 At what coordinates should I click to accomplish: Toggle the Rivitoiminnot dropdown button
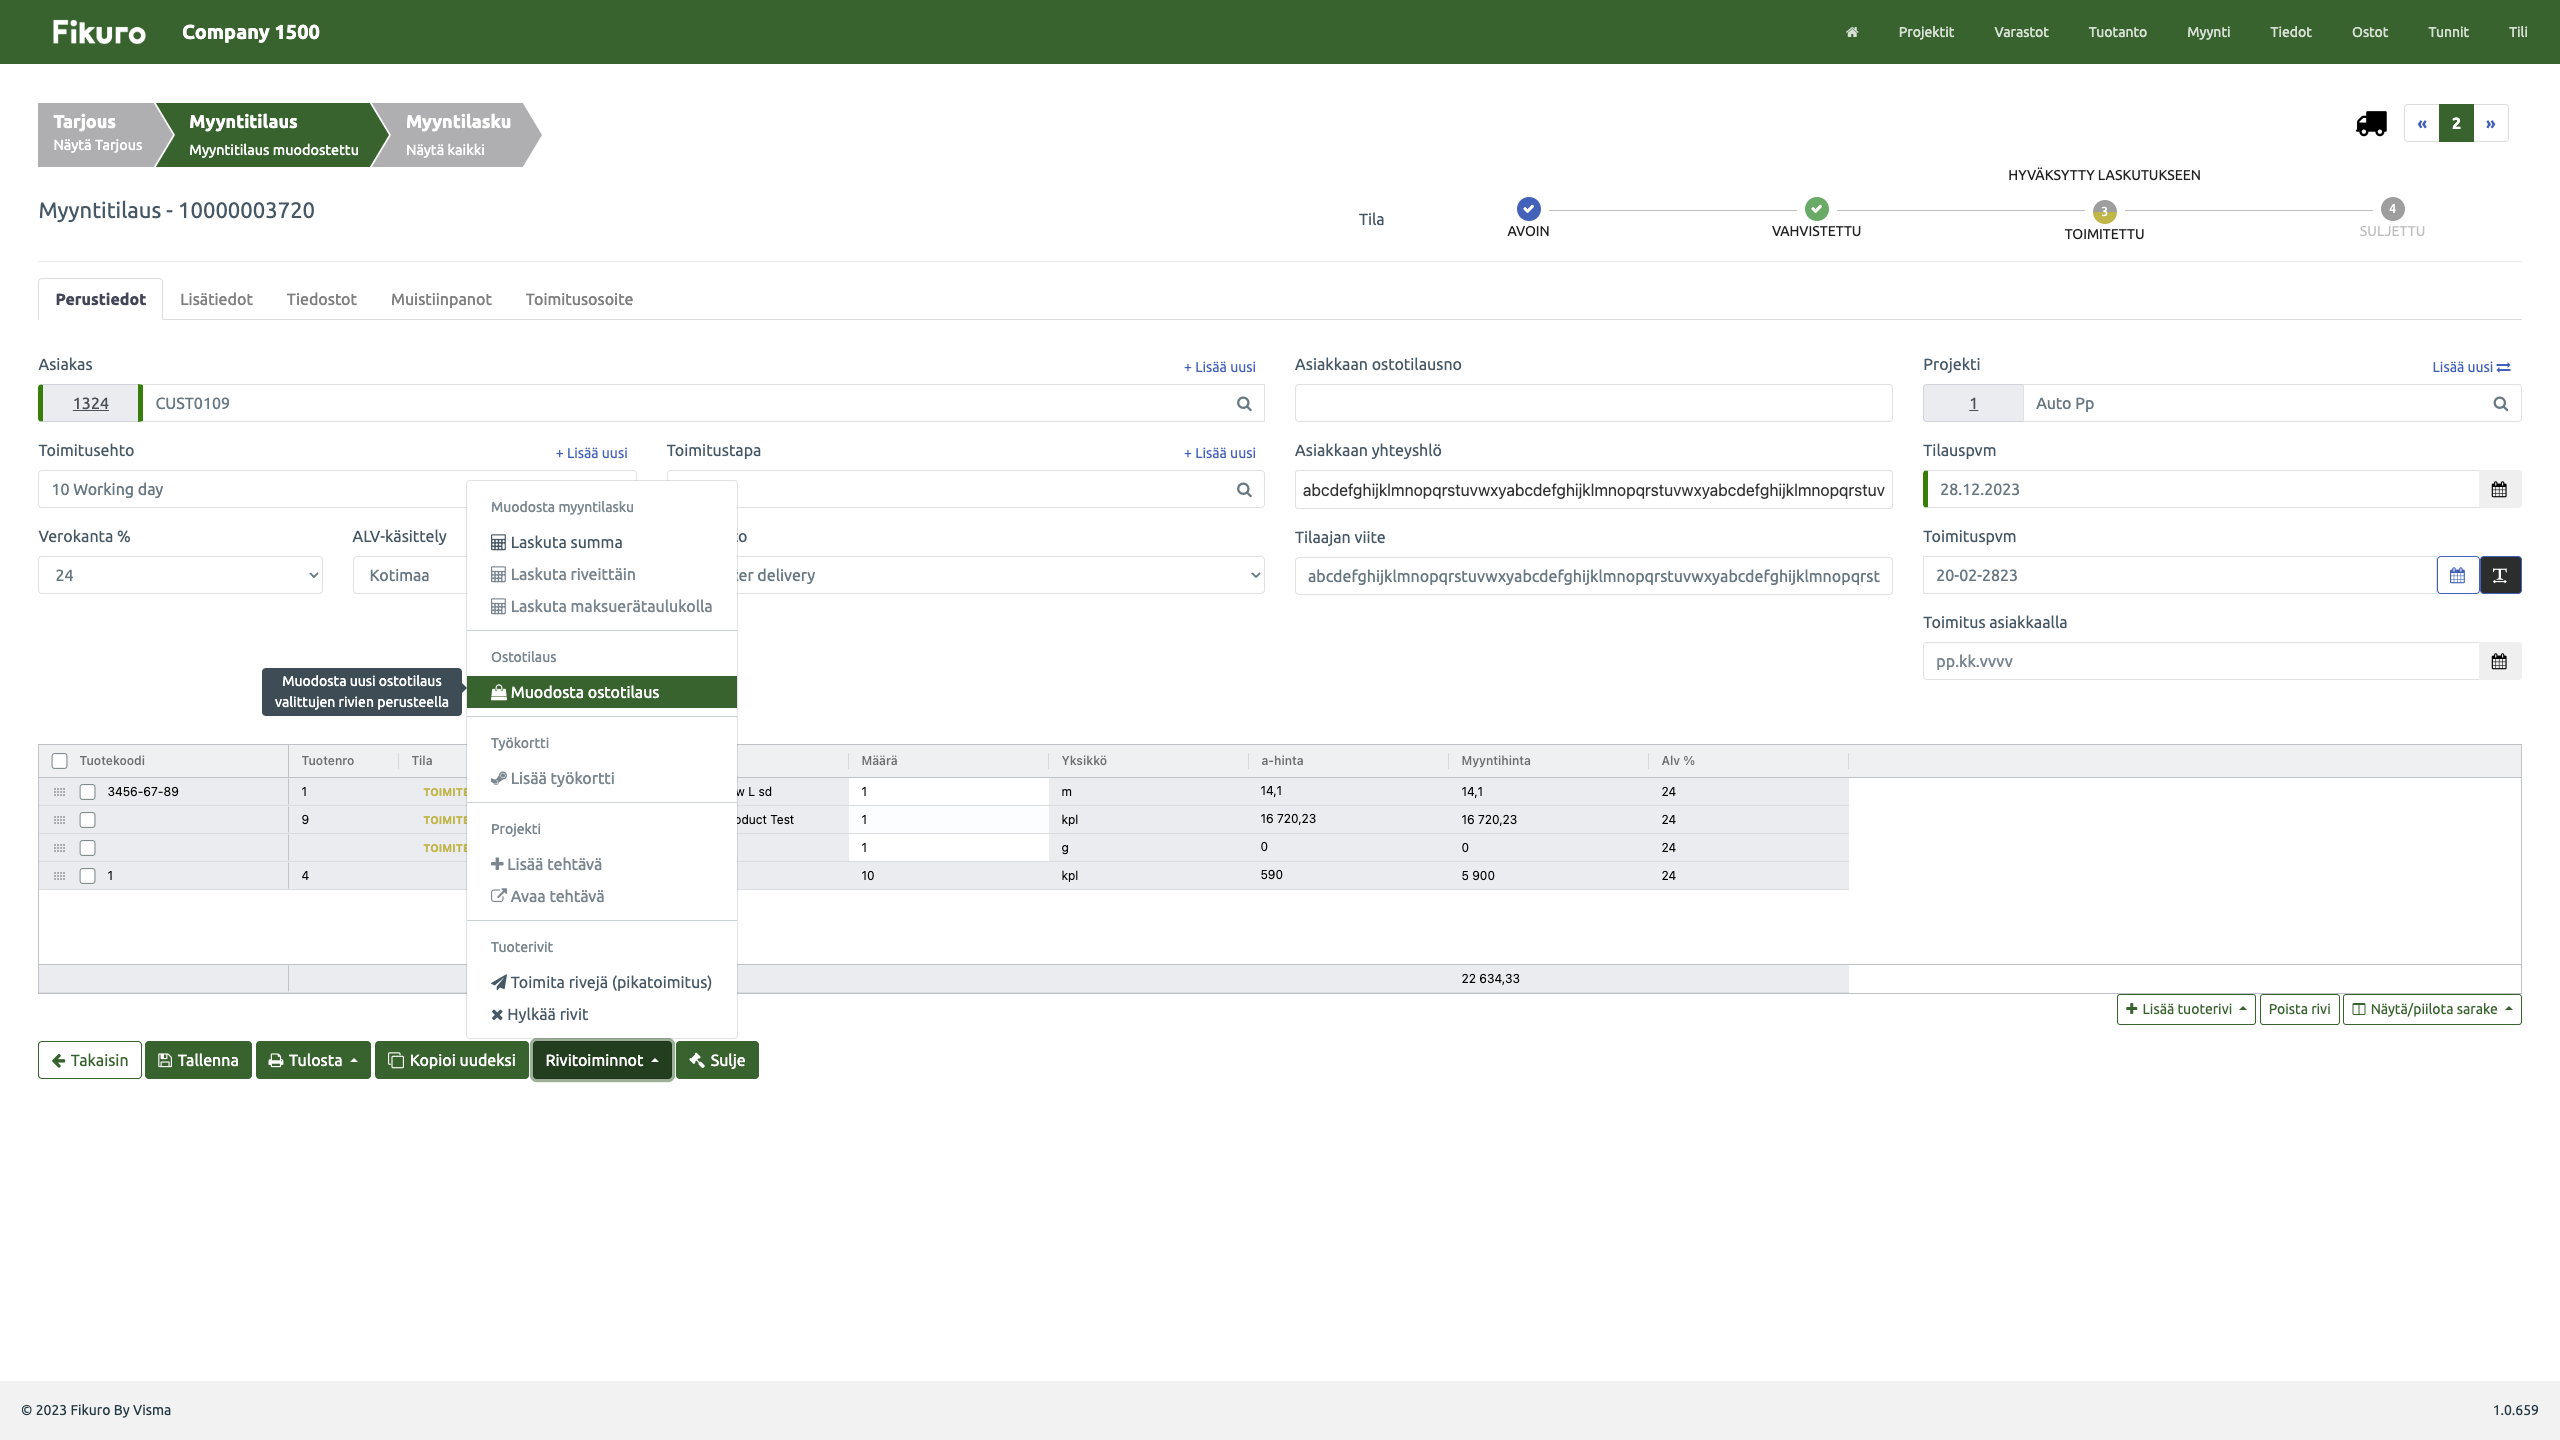[x=602, y=1060]
